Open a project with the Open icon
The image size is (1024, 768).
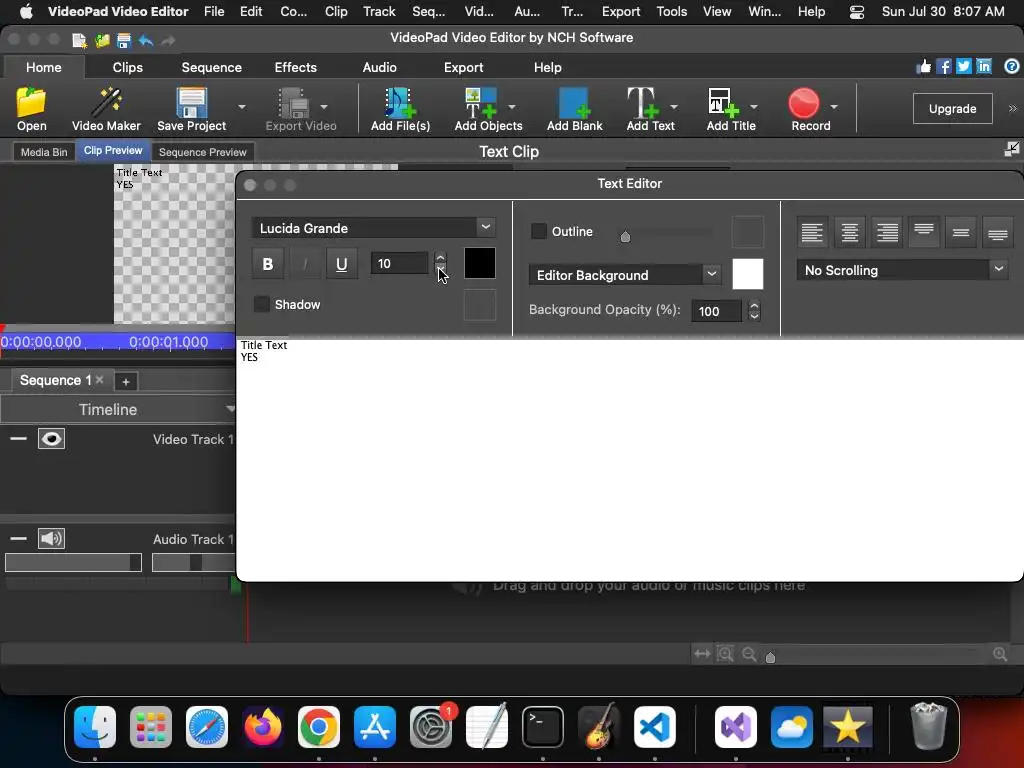click(x=31, y=109)
